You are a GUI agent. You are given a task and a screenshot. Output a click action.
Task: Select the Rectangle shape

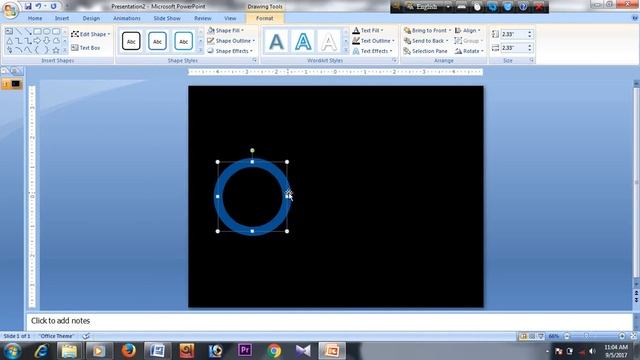pyautogui.click(x=37, y=31)
